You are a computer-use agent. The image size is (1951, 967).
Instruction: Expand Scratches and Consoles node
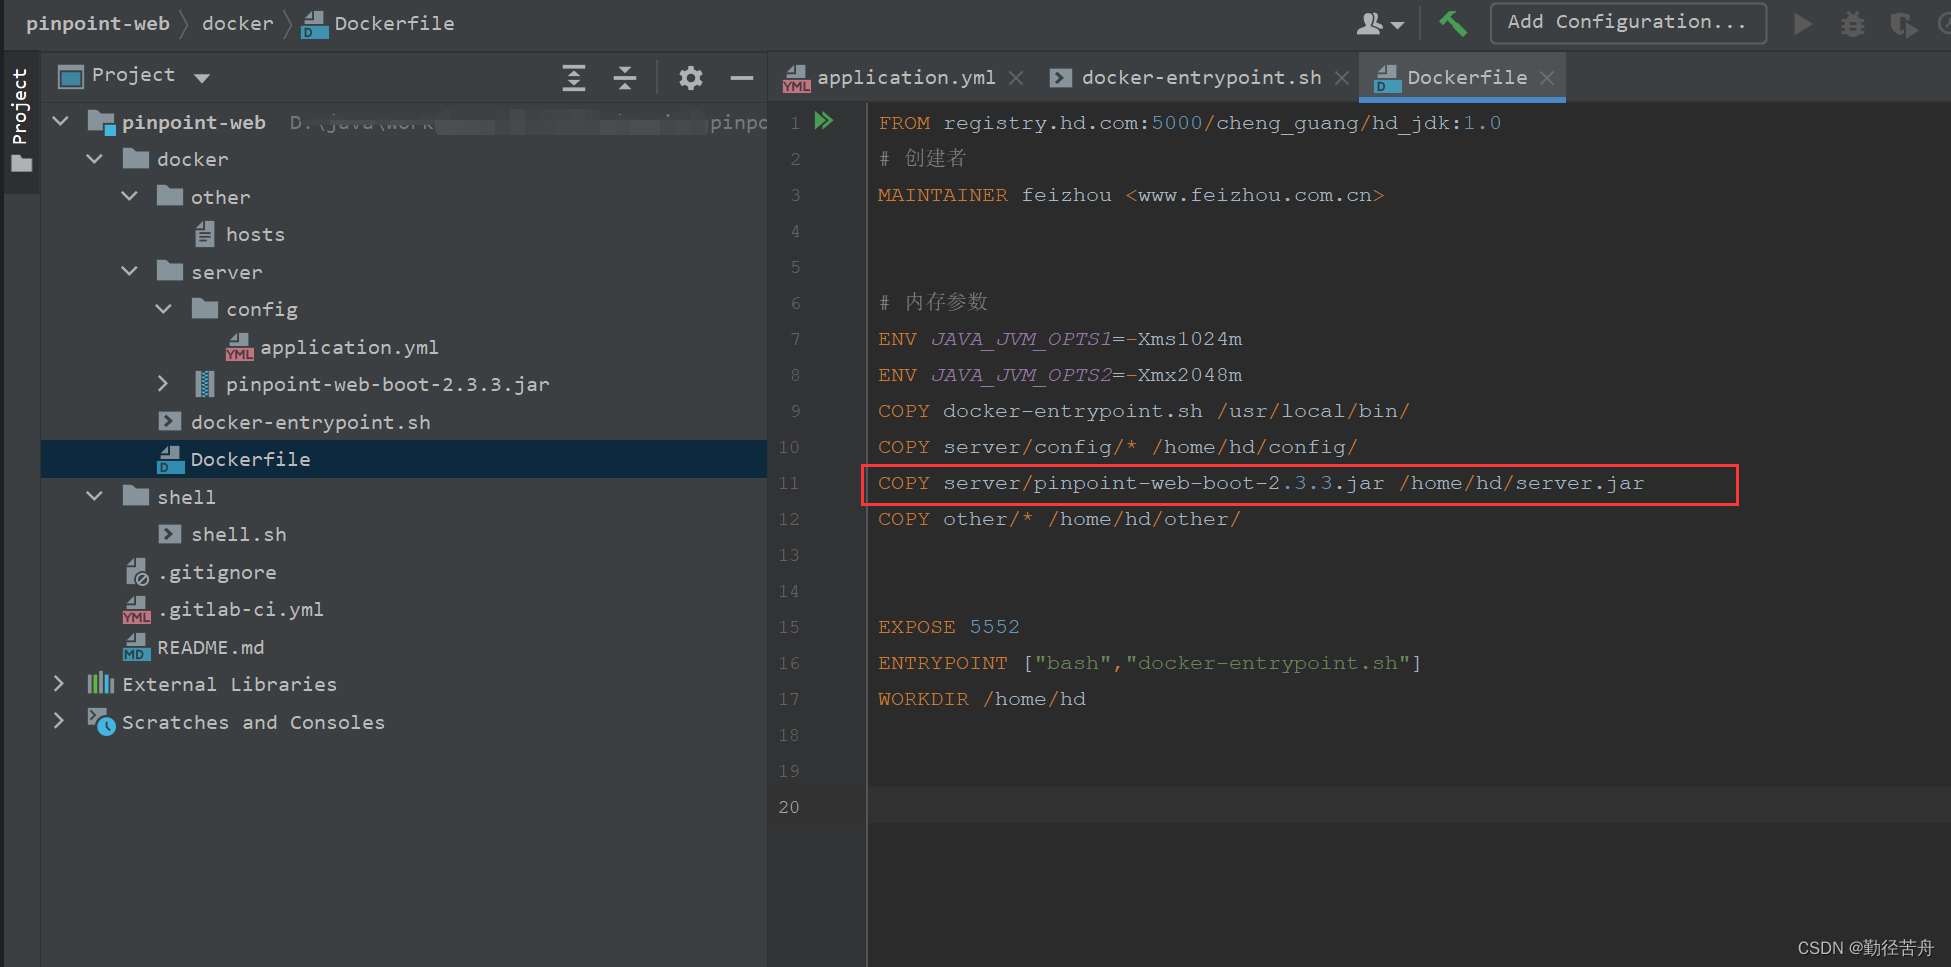[59, 721]
